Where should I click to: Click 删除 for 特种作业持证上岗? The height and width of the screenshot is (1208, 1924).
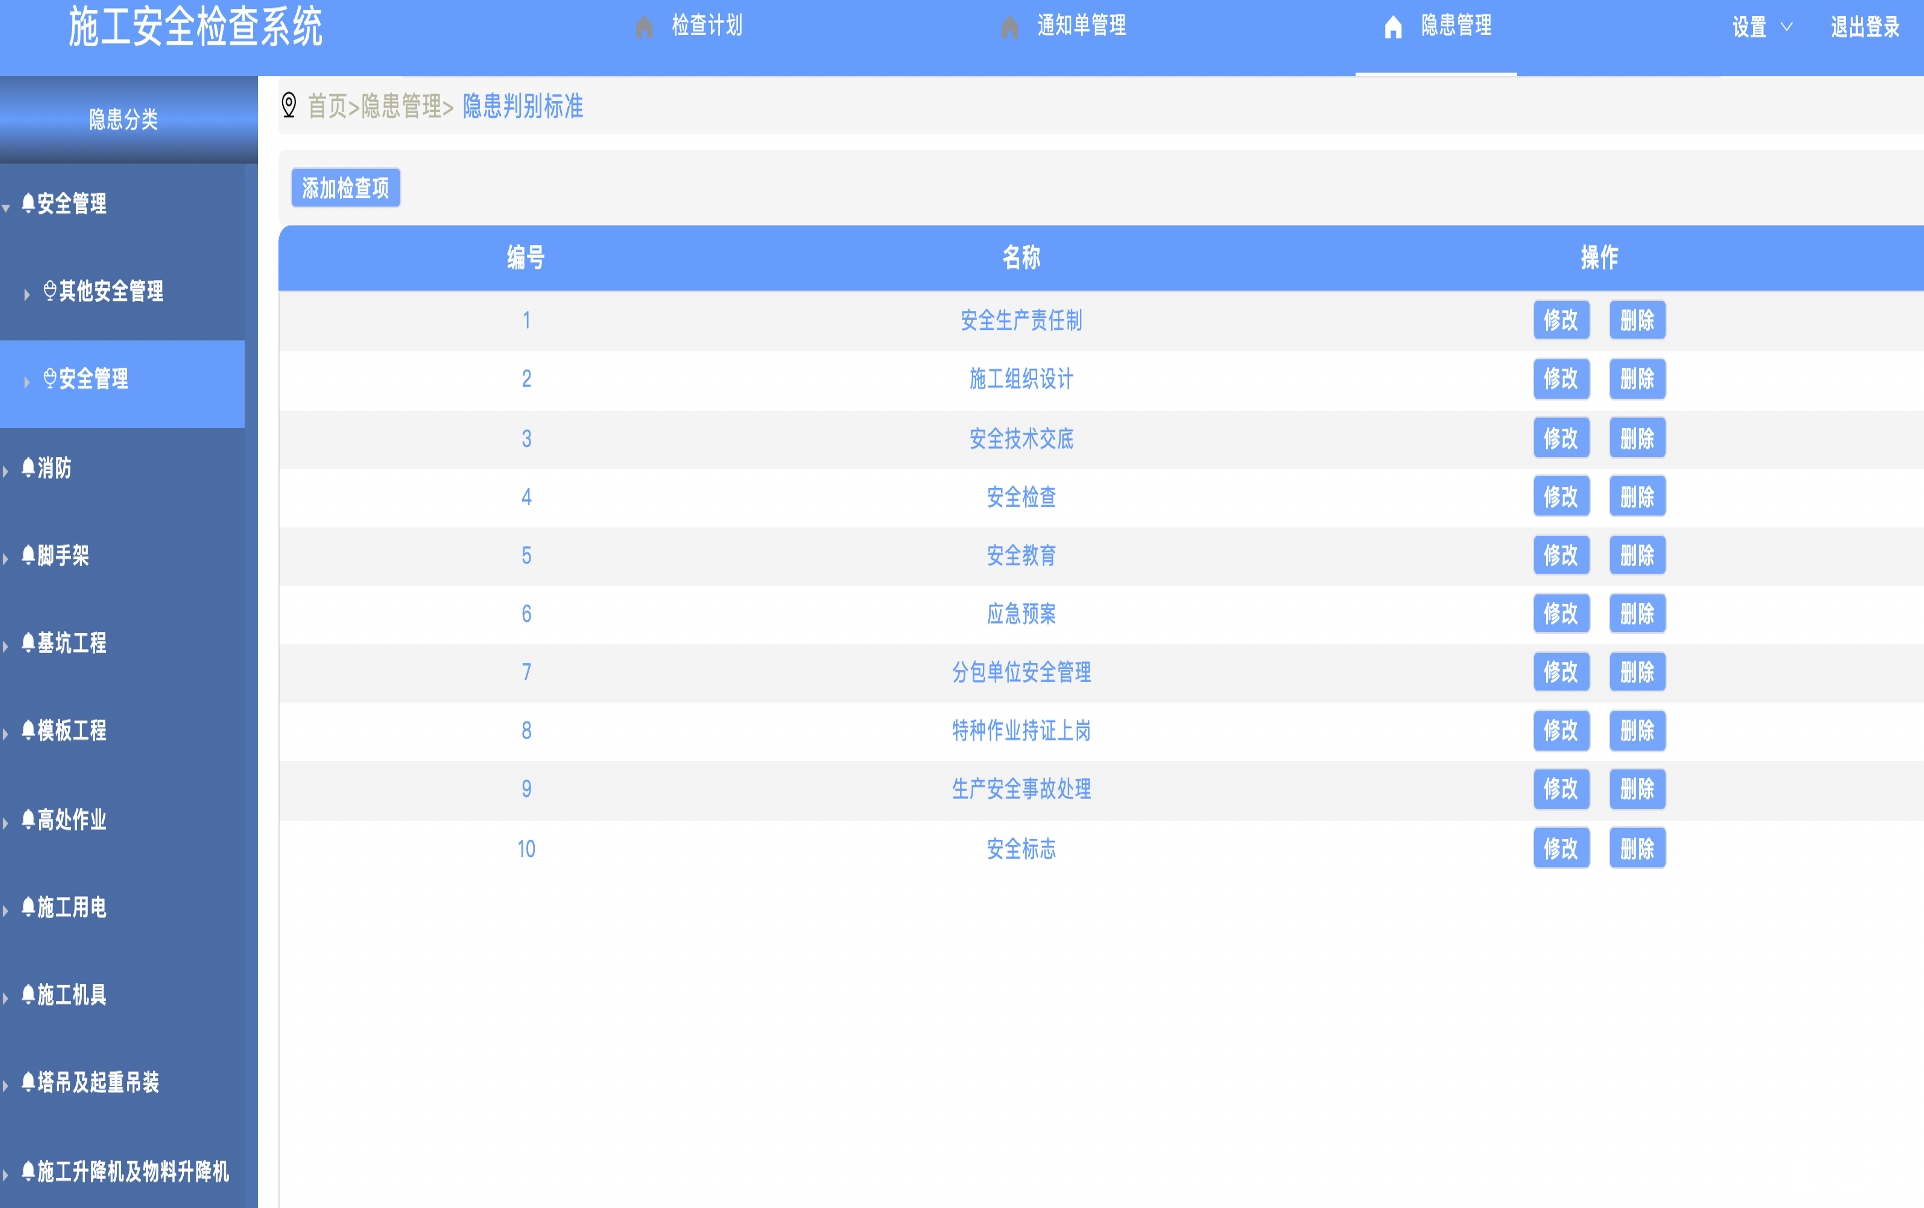click(1637, 730)
